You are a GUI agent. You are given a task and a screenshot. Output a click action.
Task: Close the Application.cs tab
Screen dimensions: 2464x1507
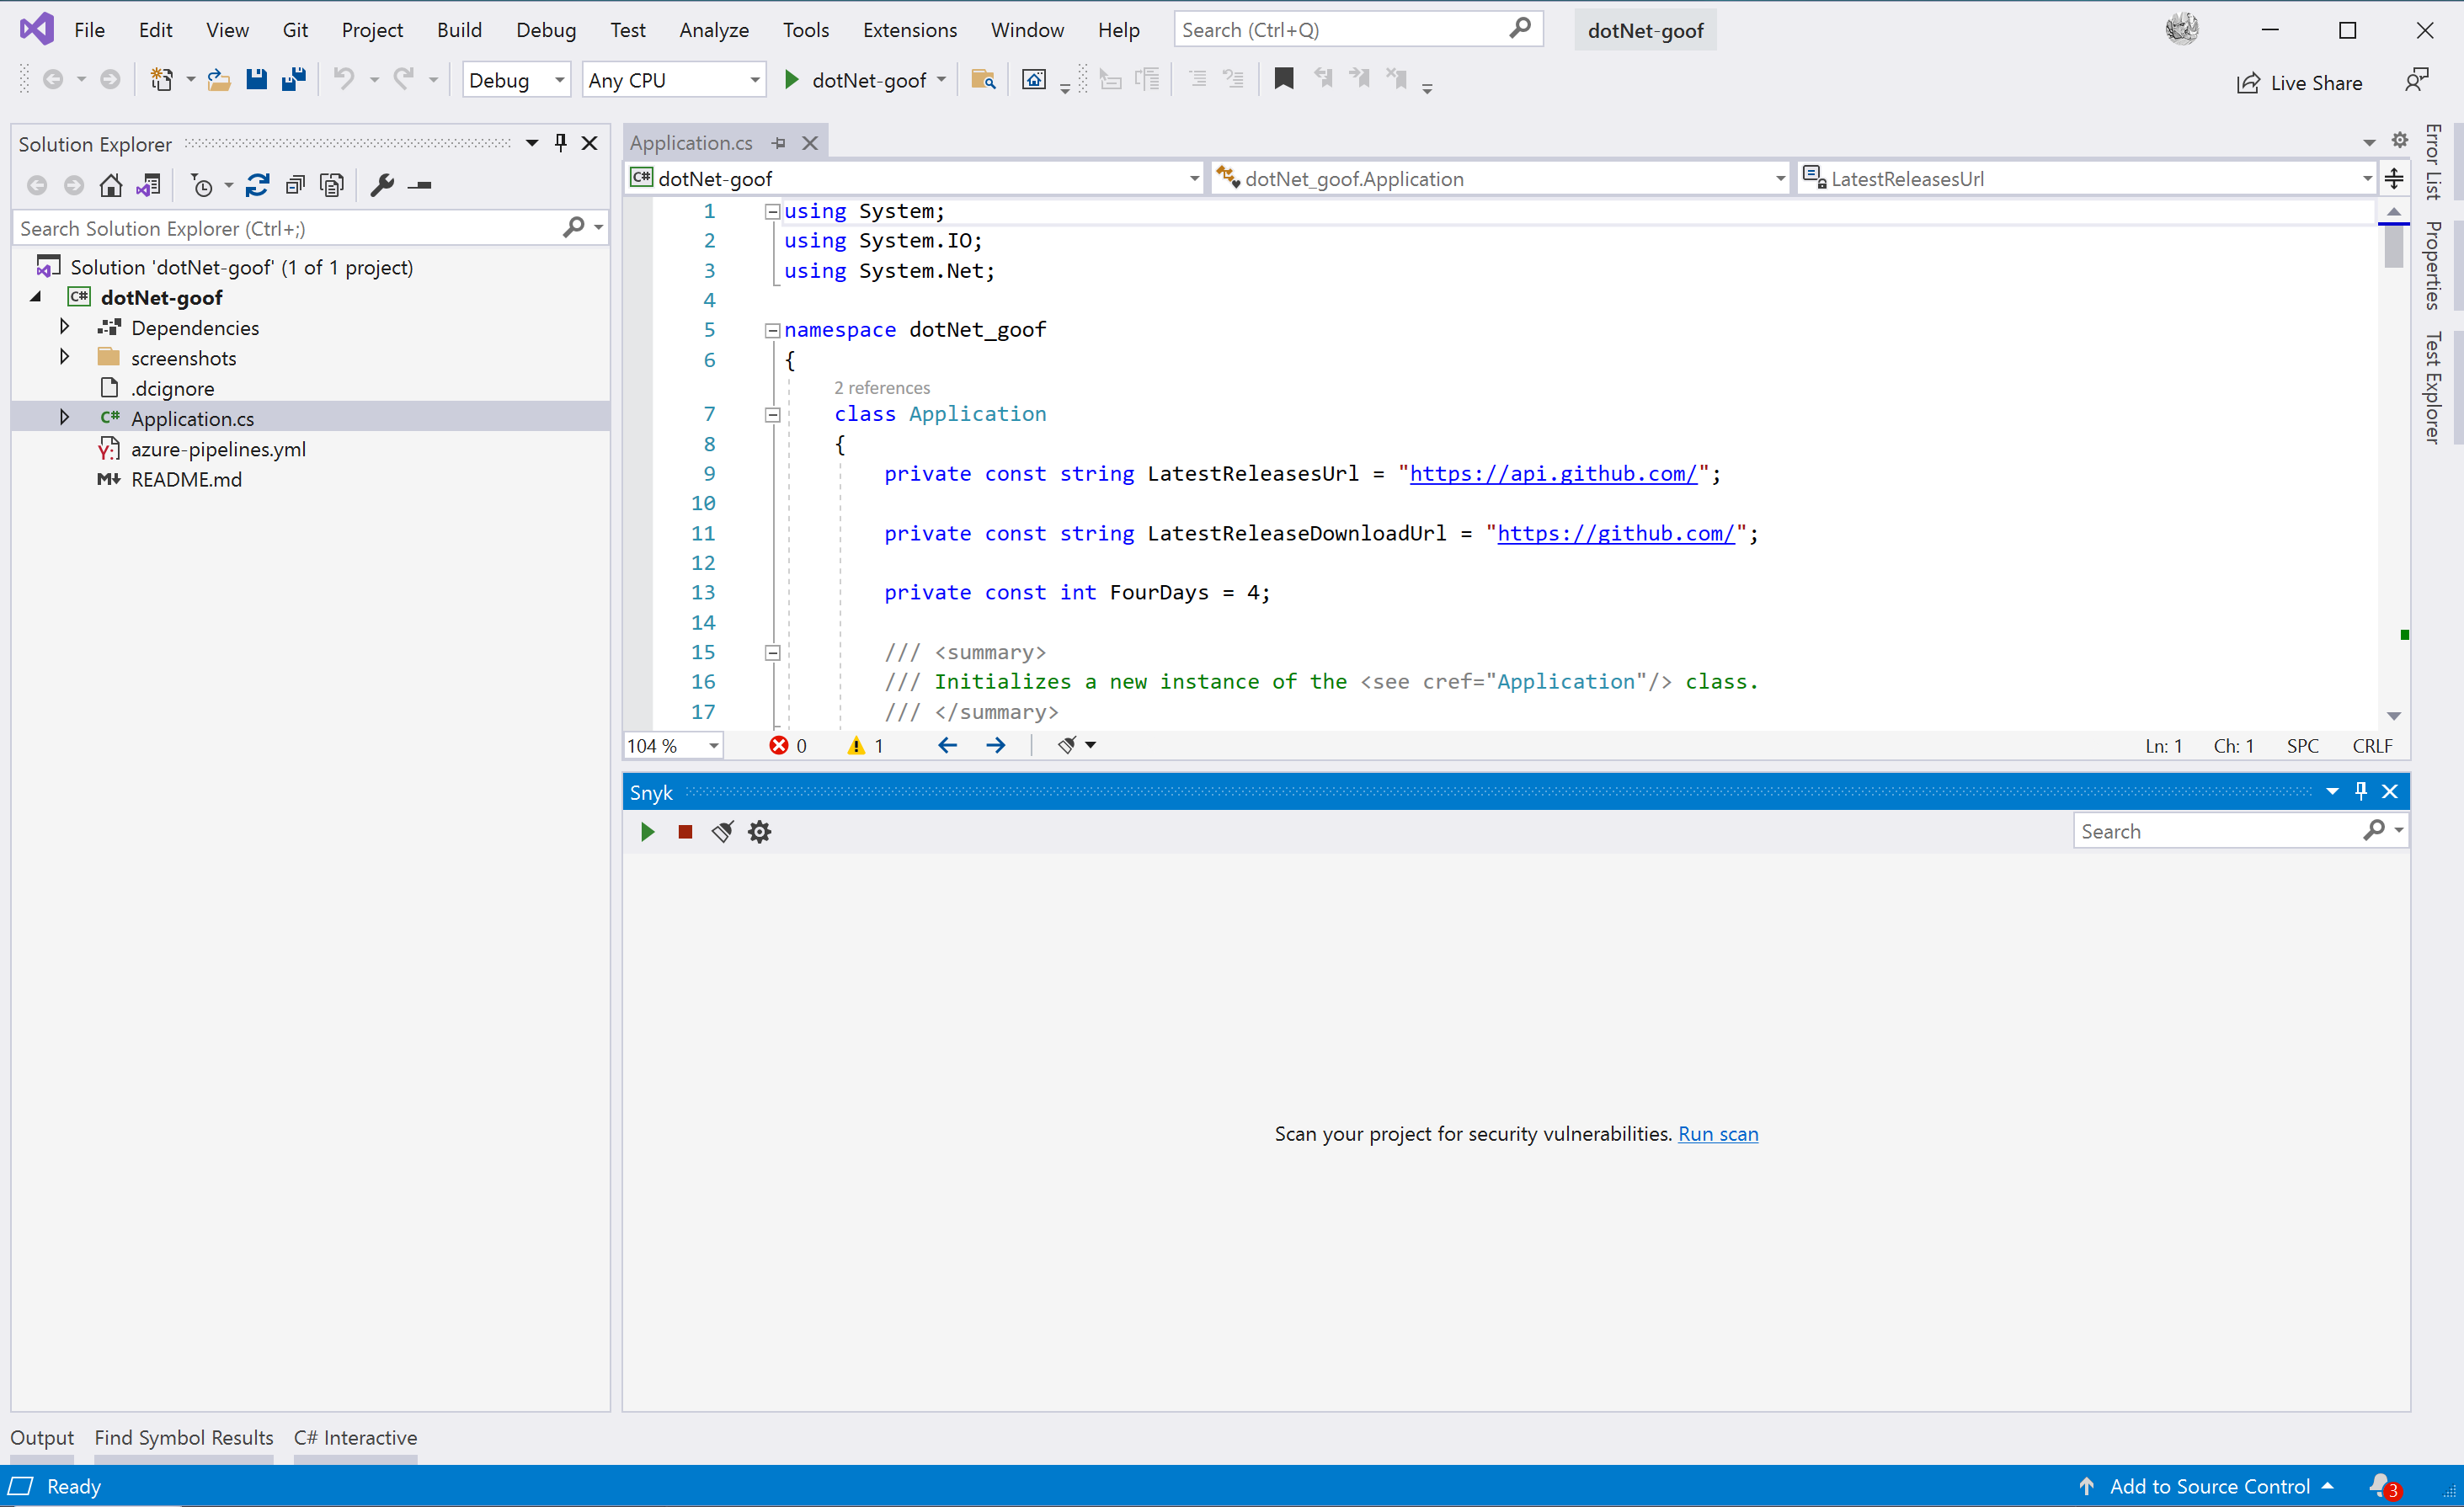810,143
